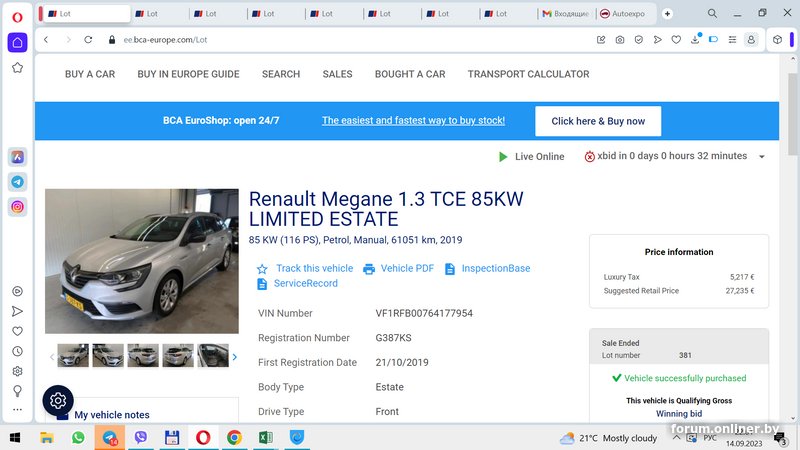Click the Track this vehicle star icon
The width and height of the screenshot is (800, 450).
[x=262, y=269]
